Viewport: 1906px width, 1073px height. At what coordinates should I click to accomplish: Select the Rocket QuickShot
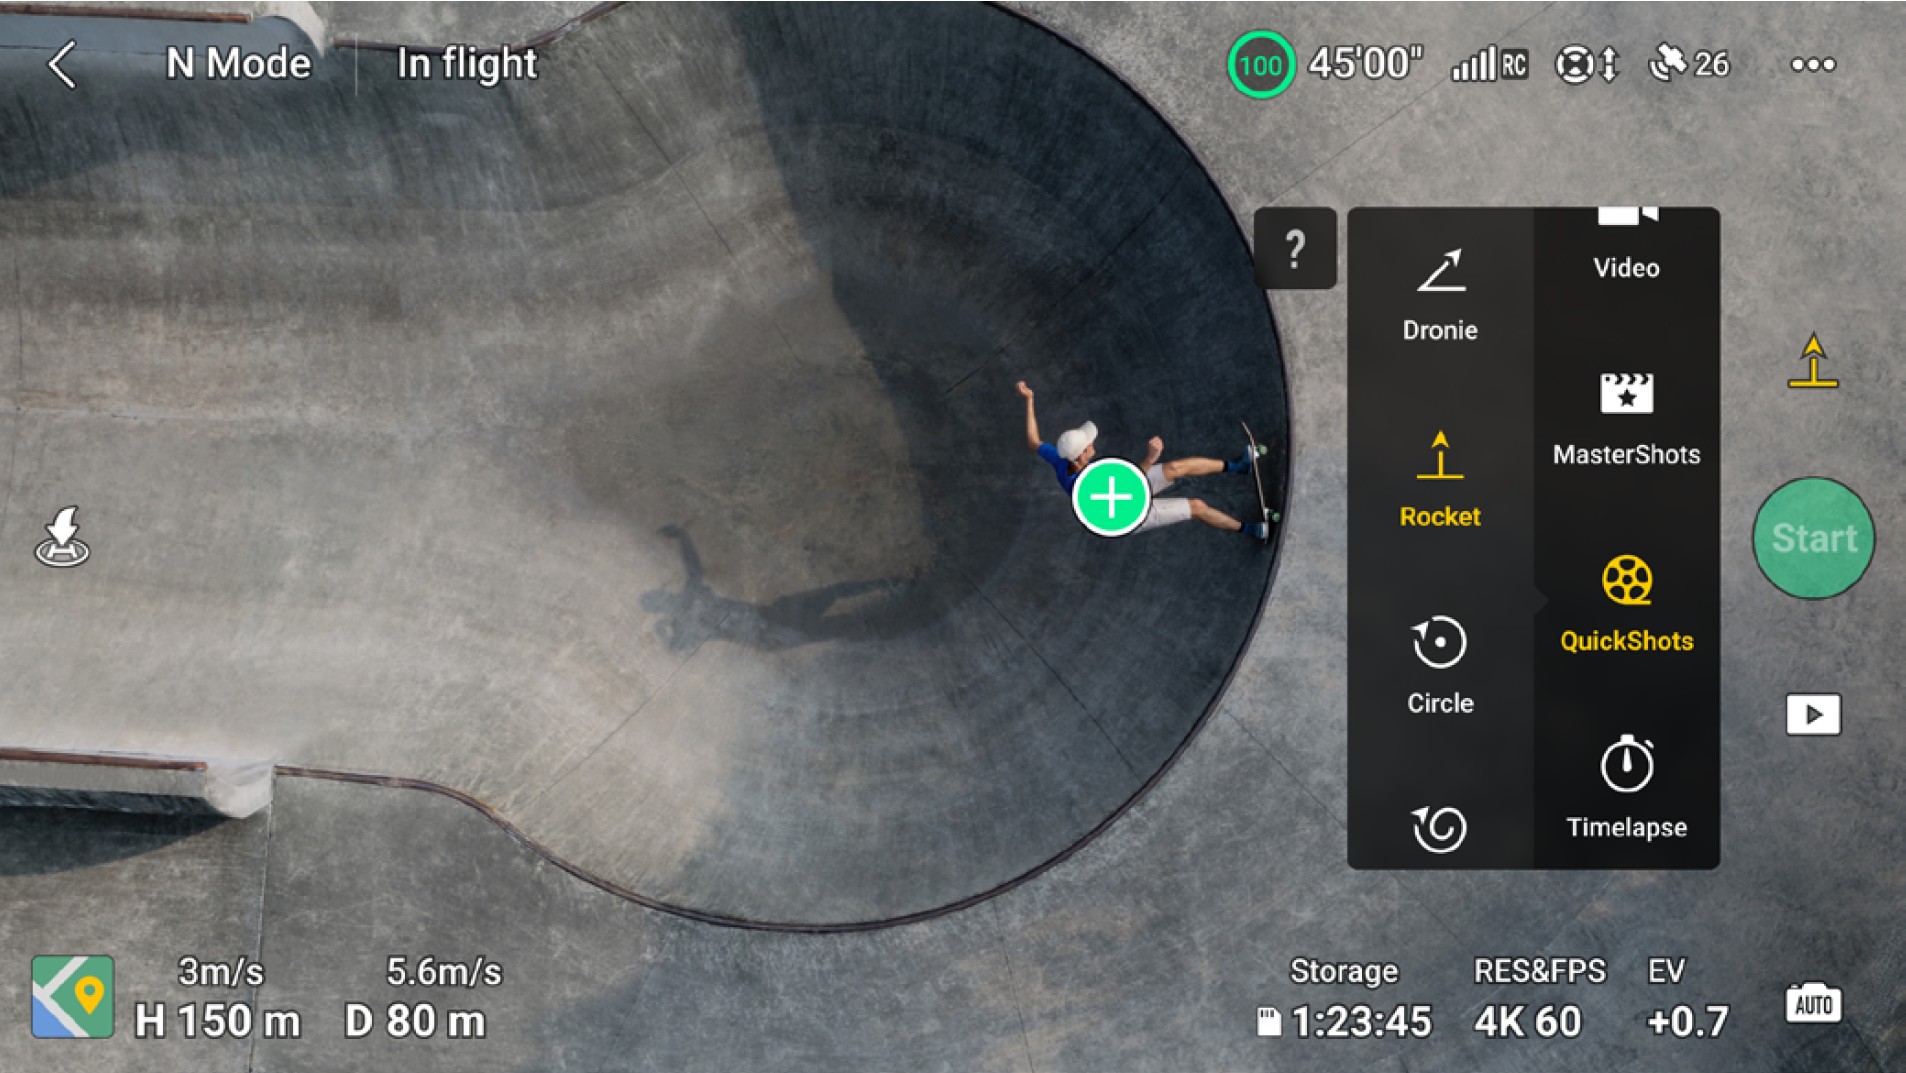1440,481
